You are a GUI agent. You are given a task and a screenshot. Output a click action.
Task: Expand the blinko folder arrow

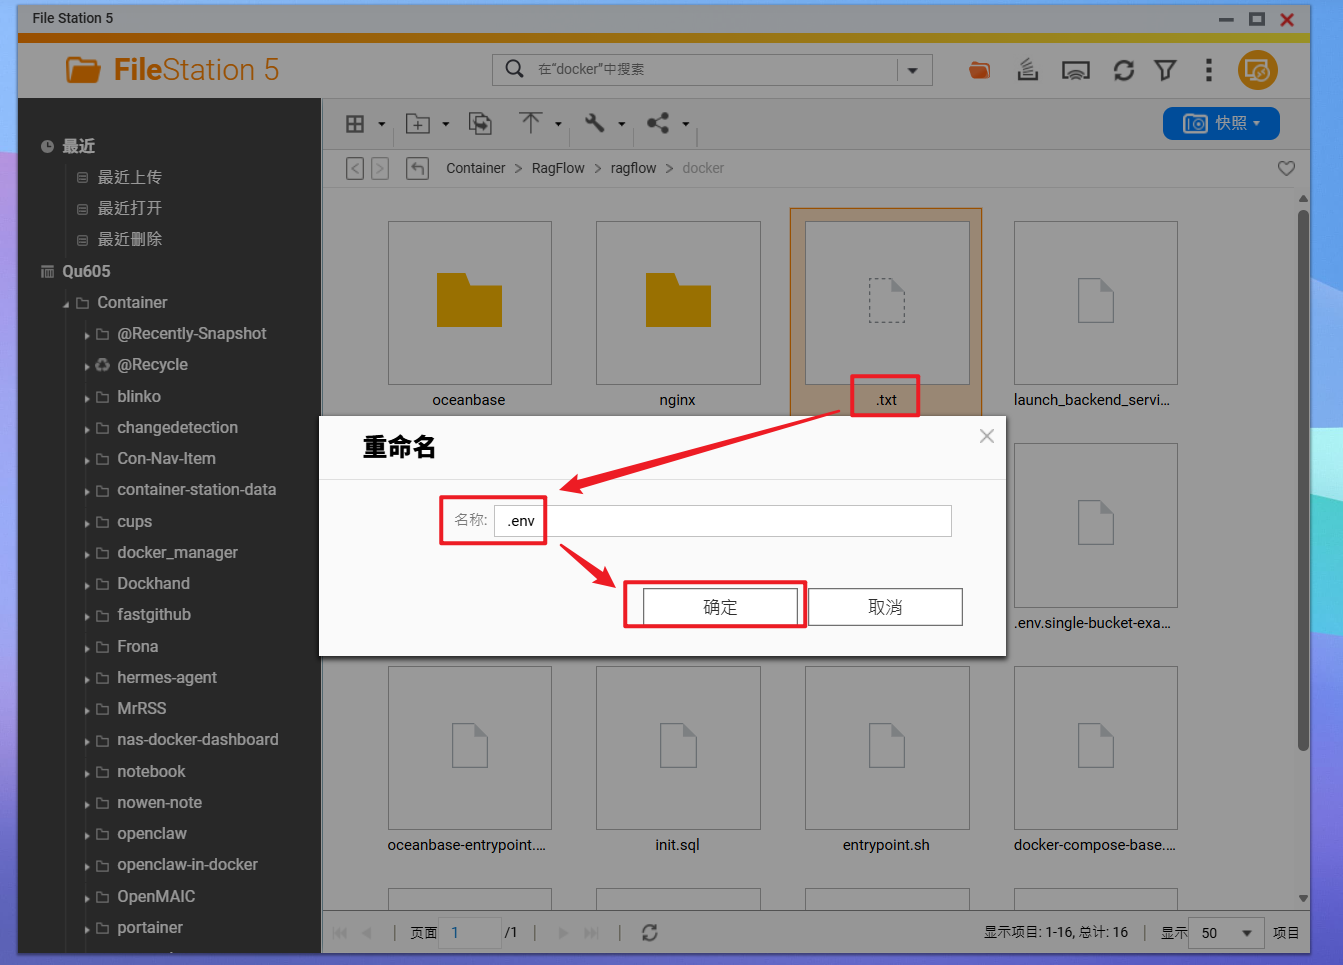coord(87,398)
